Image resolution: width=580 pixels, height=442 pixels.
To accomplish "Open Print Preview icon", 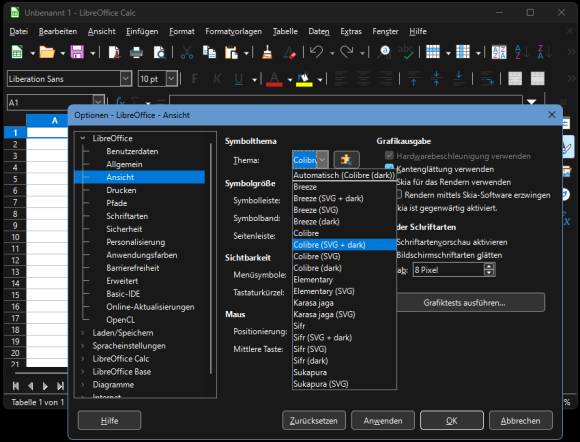I will click(x=159, y=52).
